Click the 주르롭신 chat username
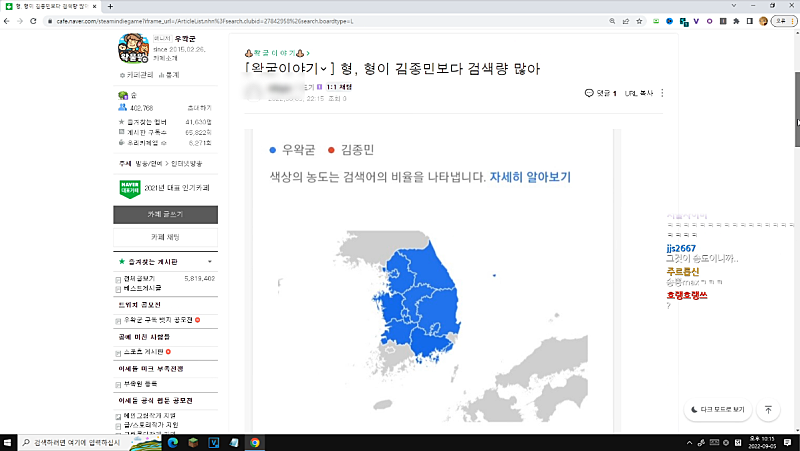The width and height of the screenshot is (800, 451). (683, 272)
